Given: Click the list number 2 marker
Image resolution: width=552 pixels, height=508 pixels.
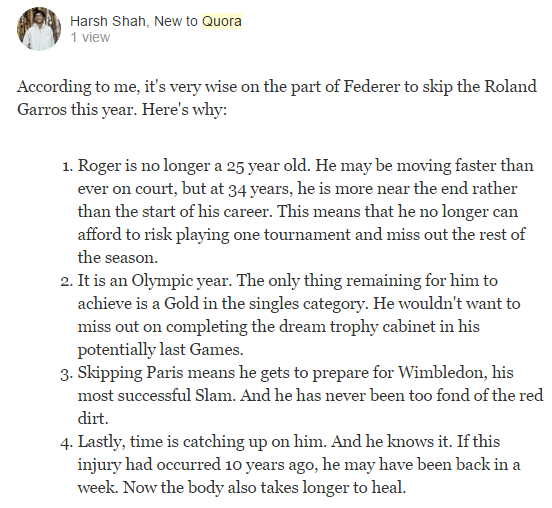Looking at the screenshot, I should tap(67, 281).
